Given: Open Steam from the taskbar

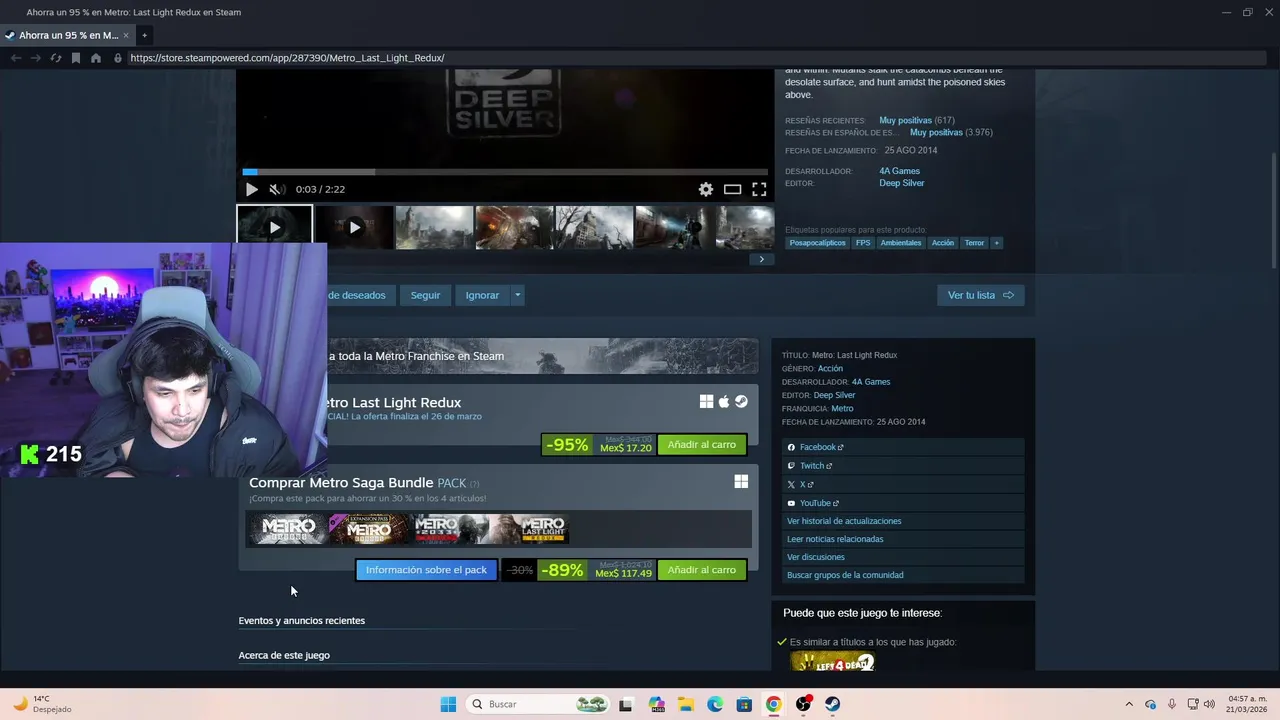Looking at the screenshot, I should [832, 704].
